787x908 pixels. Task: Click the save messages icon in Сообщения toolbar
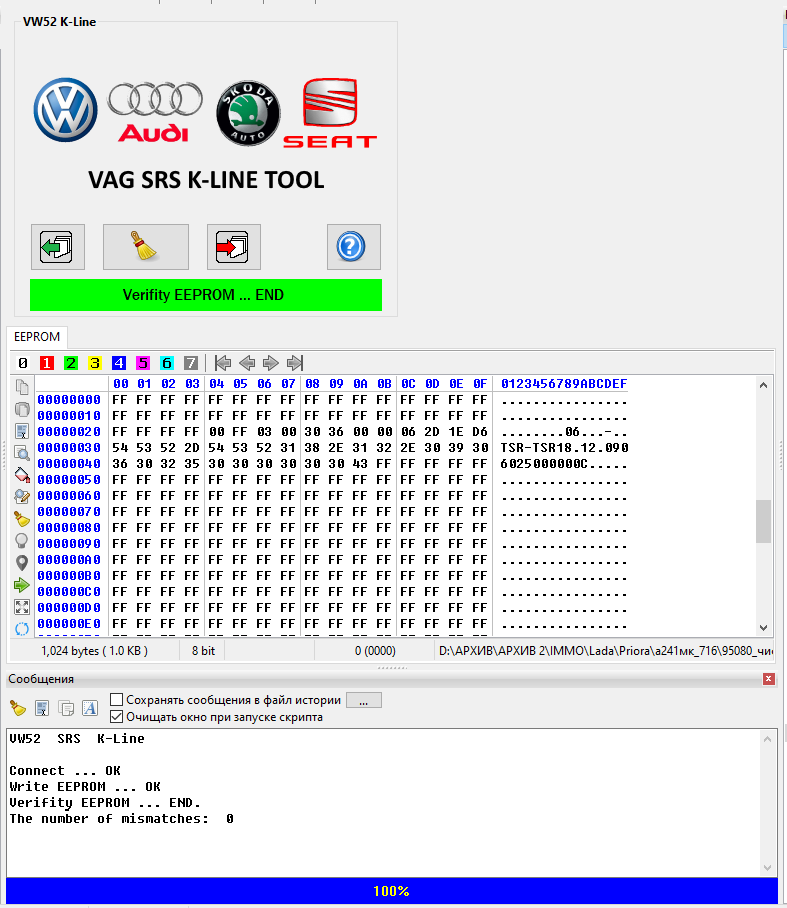tap(42, 708)
